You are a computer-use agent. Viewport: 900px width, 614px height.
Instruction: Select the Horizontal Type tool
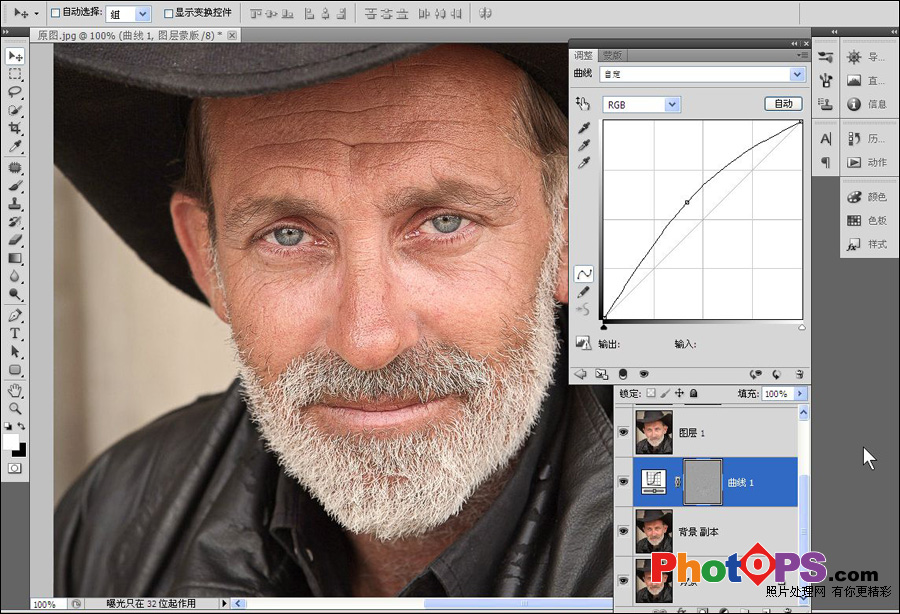(x=15, y=333)
